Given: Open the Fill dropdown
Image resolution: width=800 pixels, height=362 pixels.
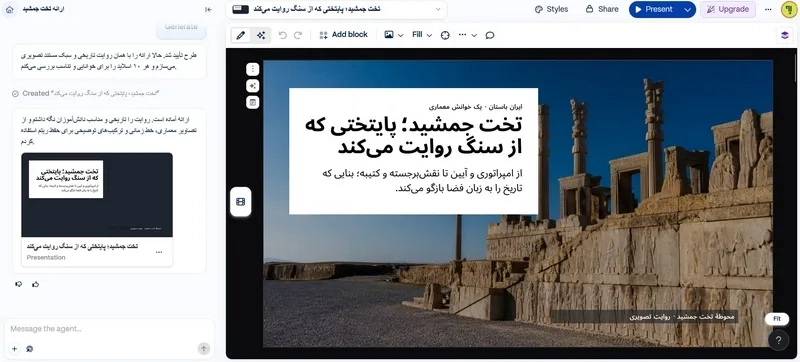Looking at the screenshot, I should pos(422,35).
